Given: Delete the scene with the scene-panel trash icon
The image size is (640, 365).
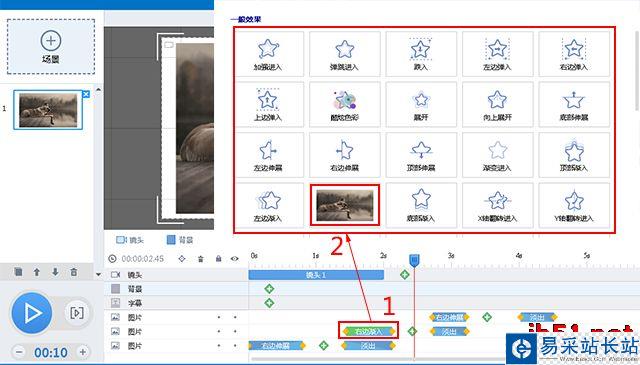Looking at the screenshot, I should click(73, 272).
